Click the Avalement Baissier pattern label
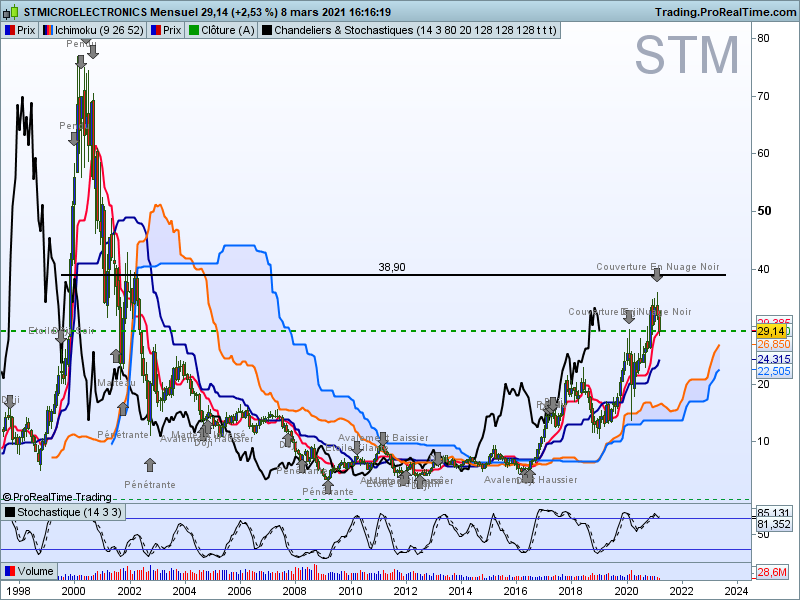 pos(383,438)
